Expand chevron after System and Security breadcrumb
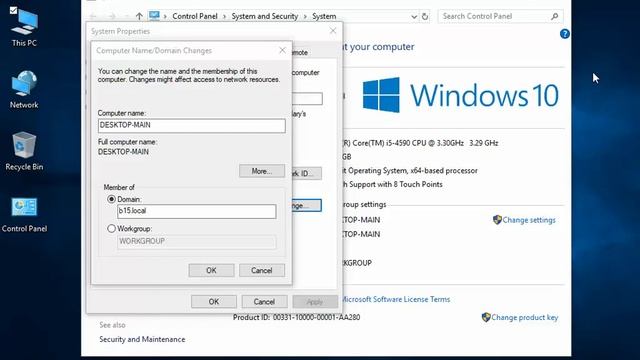640x360 pixels. pyautogui.click(x=305, y=17)
